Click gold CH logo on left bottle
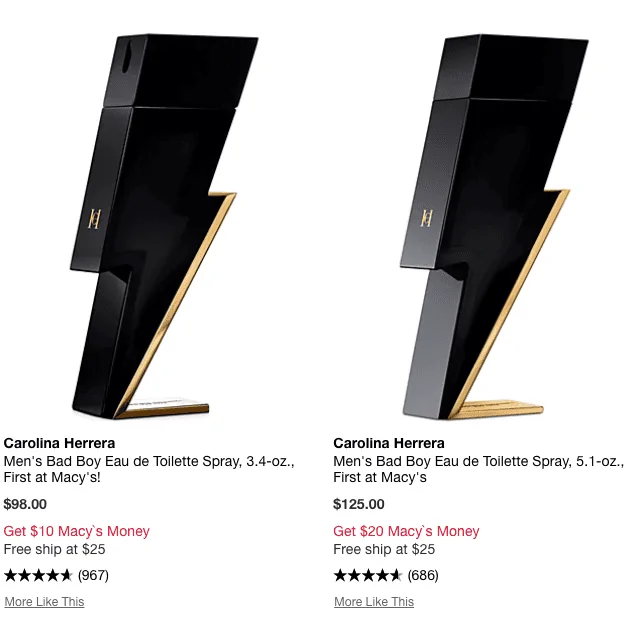The height and width of the screenshot is (642, 628). [x=94, y=219]
